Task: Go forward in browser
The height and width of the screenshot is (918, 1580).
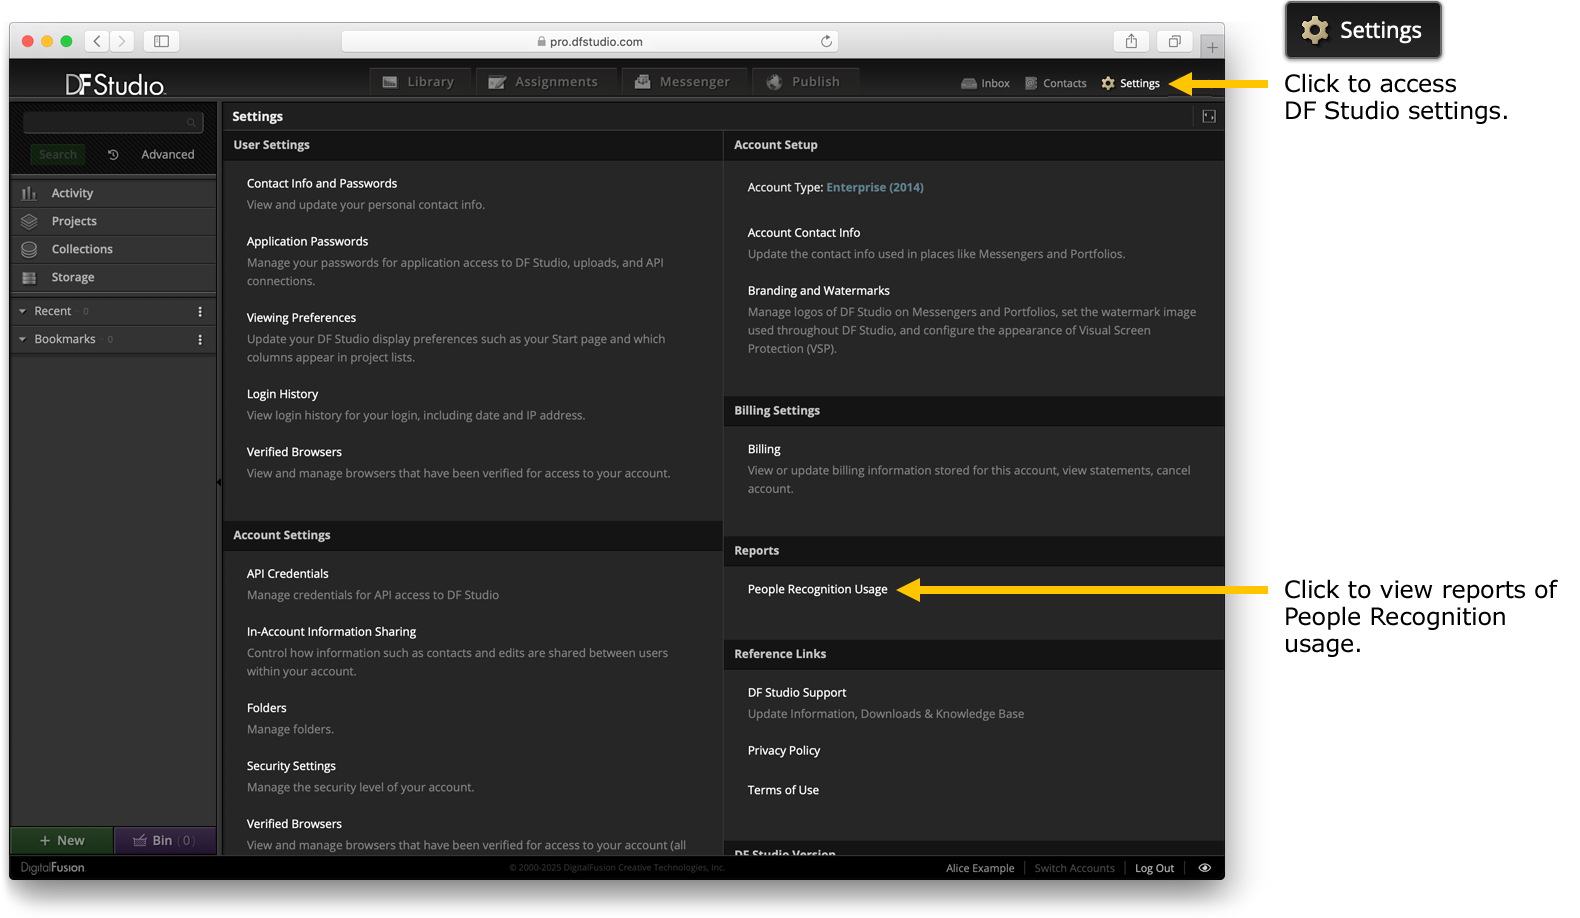Action: coord(122,41)
